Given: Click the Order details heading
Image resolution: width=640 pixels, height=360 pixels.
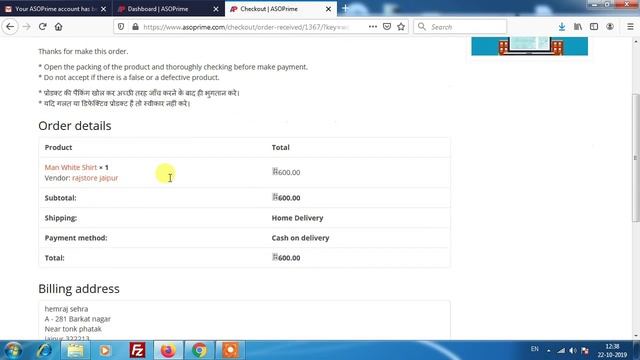Looking at the screenshot, I should 75,126.
